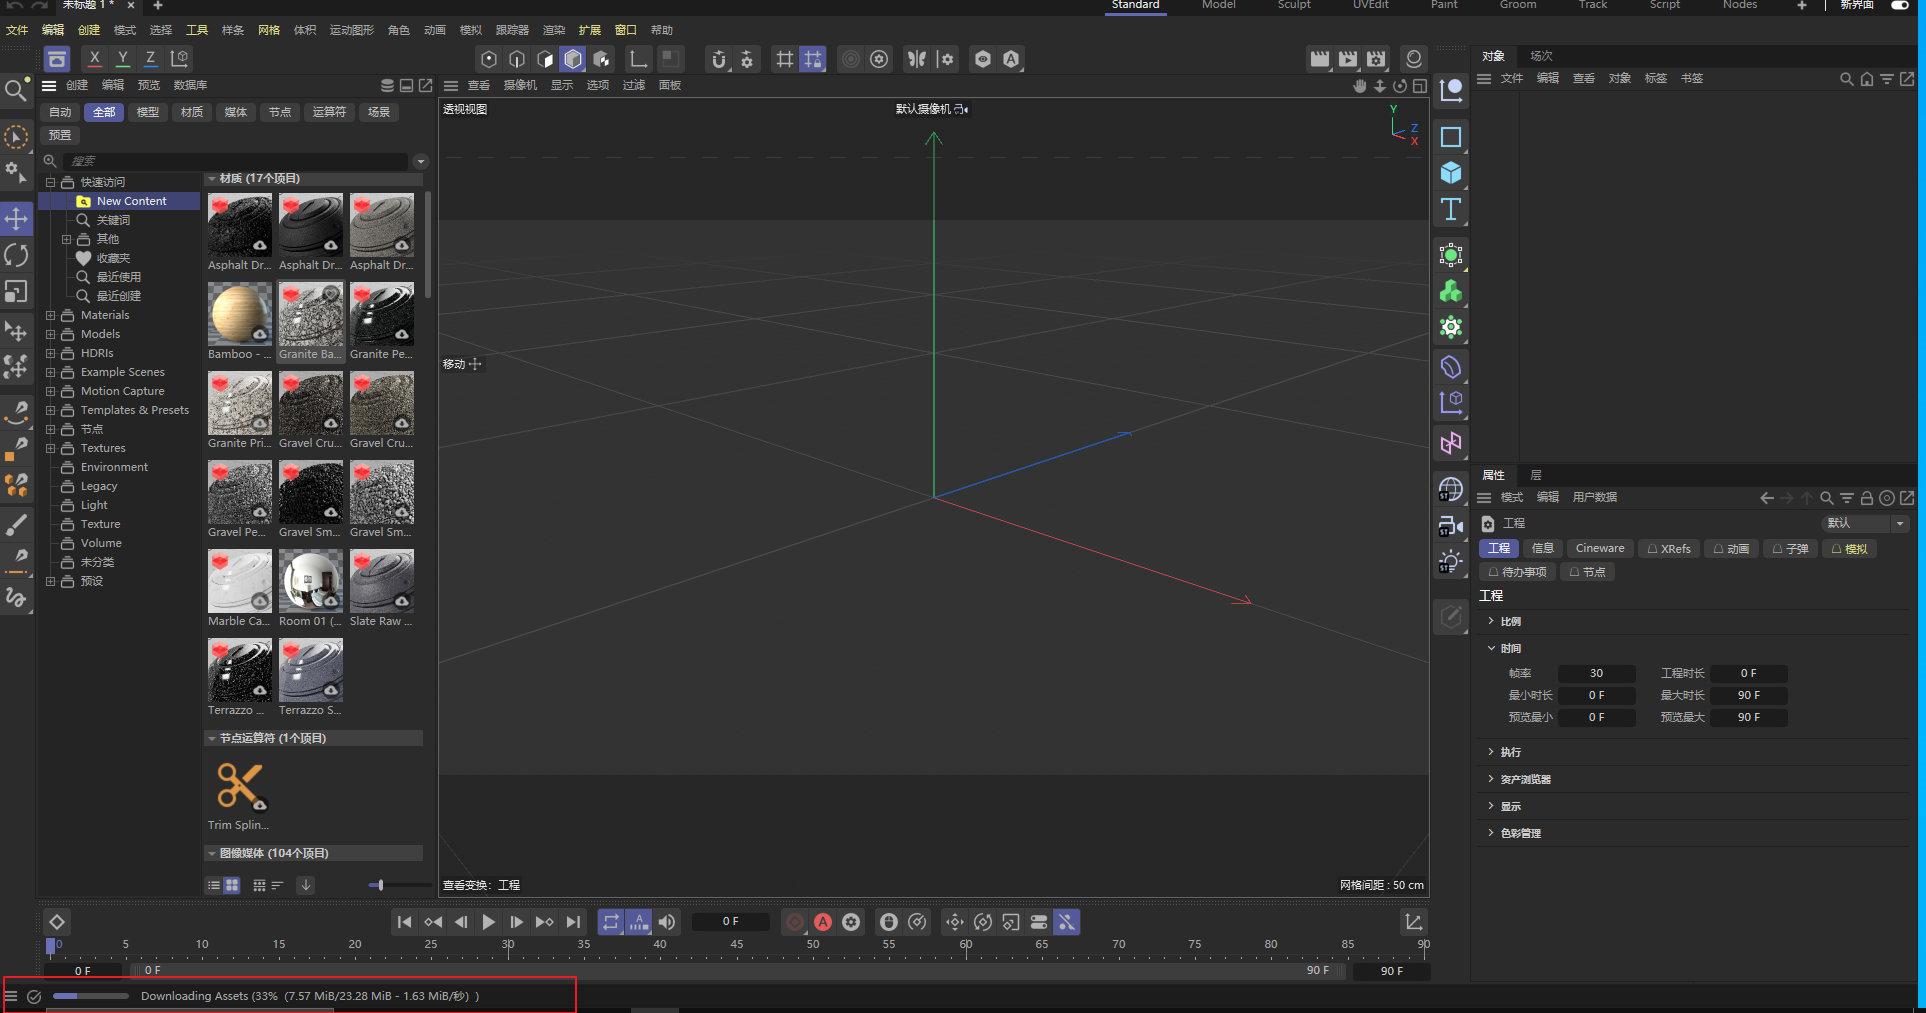Click the XRefs button in the attributes panel
This screenshot has width=1926, height=1013.
pyautogui.click(x=1668, y=548)
